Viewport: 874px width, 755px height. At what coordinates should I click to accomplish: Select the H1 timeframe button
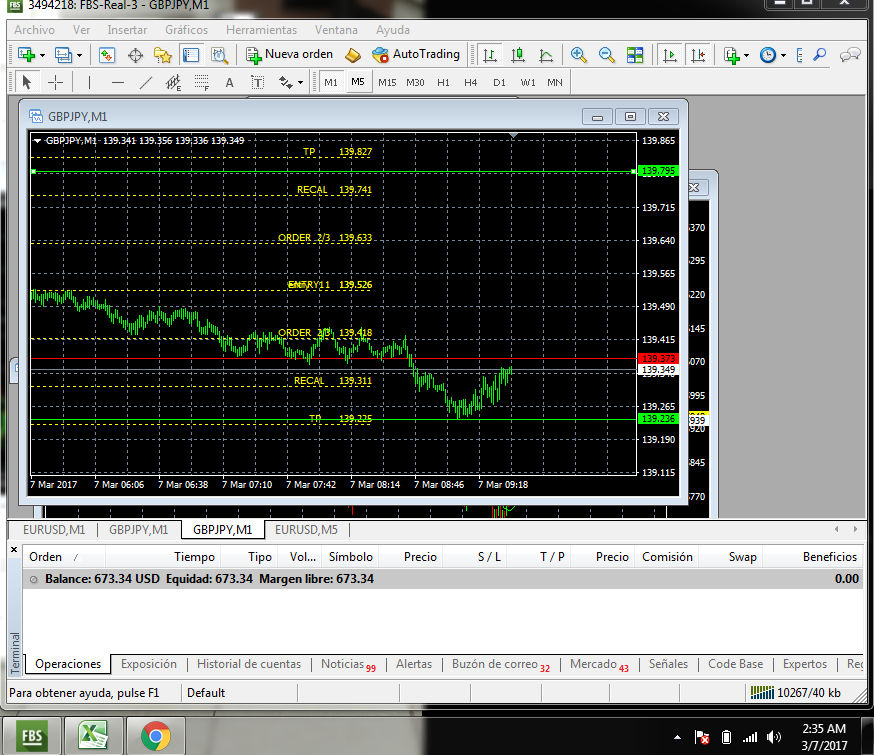443,82
